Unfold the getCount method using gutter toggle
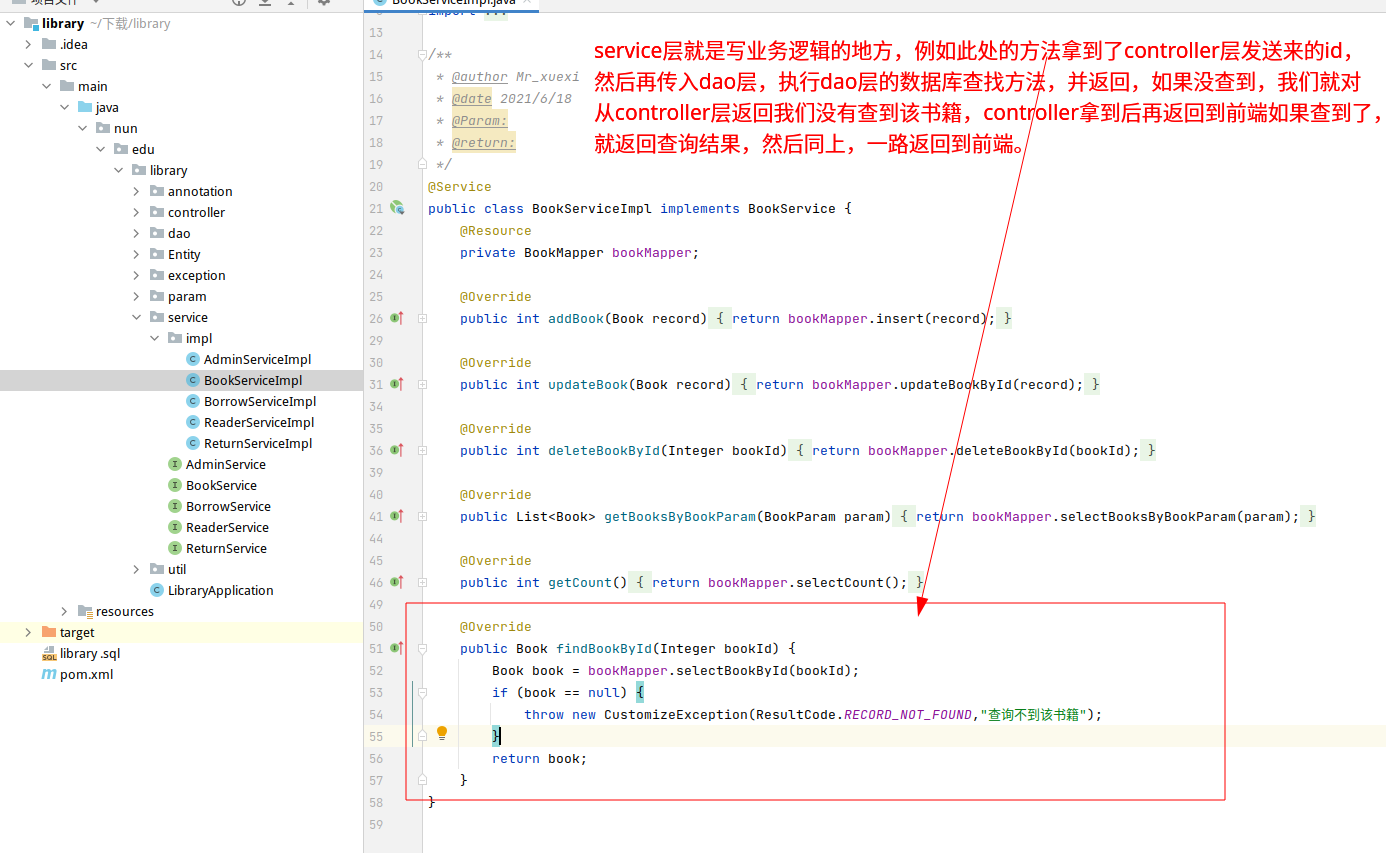 pos(422,582)
